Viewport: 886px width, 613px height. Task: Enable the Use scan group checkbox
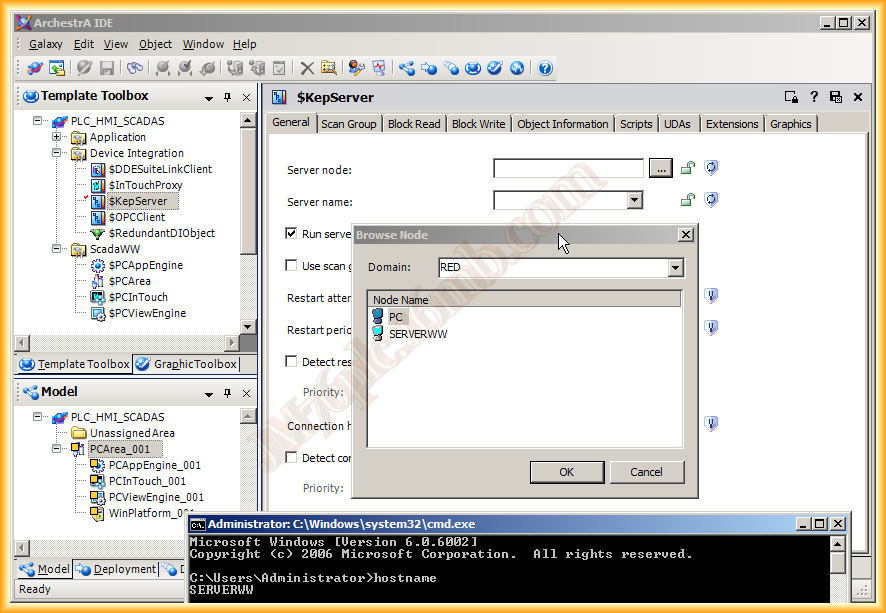(292, 266)
